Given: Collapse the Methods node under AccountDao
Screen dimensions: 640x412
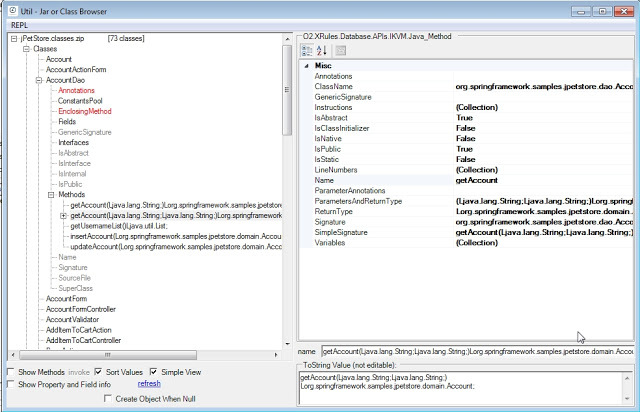Looking at the screenshot, I should 51,195.
